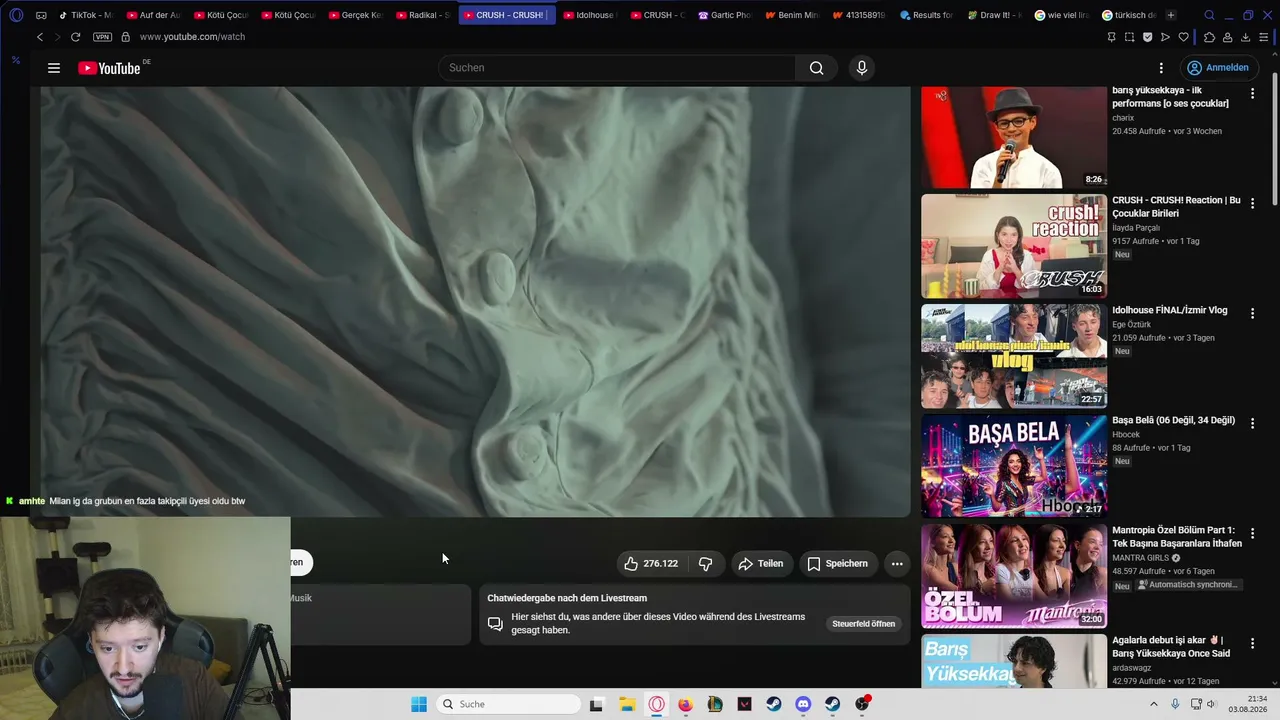Switch to the Radikal browser tab
Viewport: 1280px width, 720px height.
tap(422, 15)
